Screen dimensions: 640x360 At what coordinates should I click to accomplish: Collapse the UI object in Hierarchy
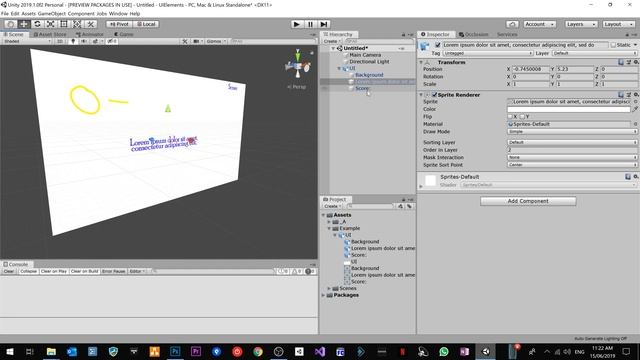click(x=339, y=68)
